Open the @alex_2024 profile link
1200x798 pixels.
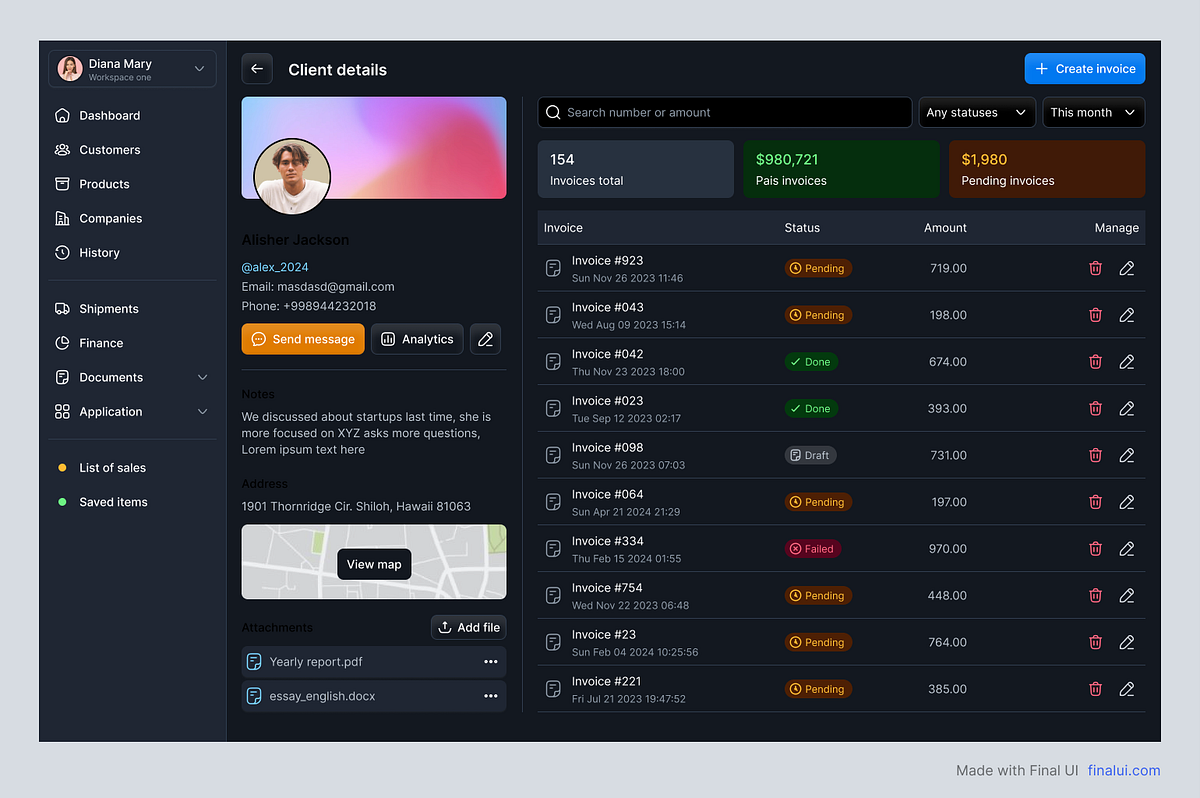274,267
